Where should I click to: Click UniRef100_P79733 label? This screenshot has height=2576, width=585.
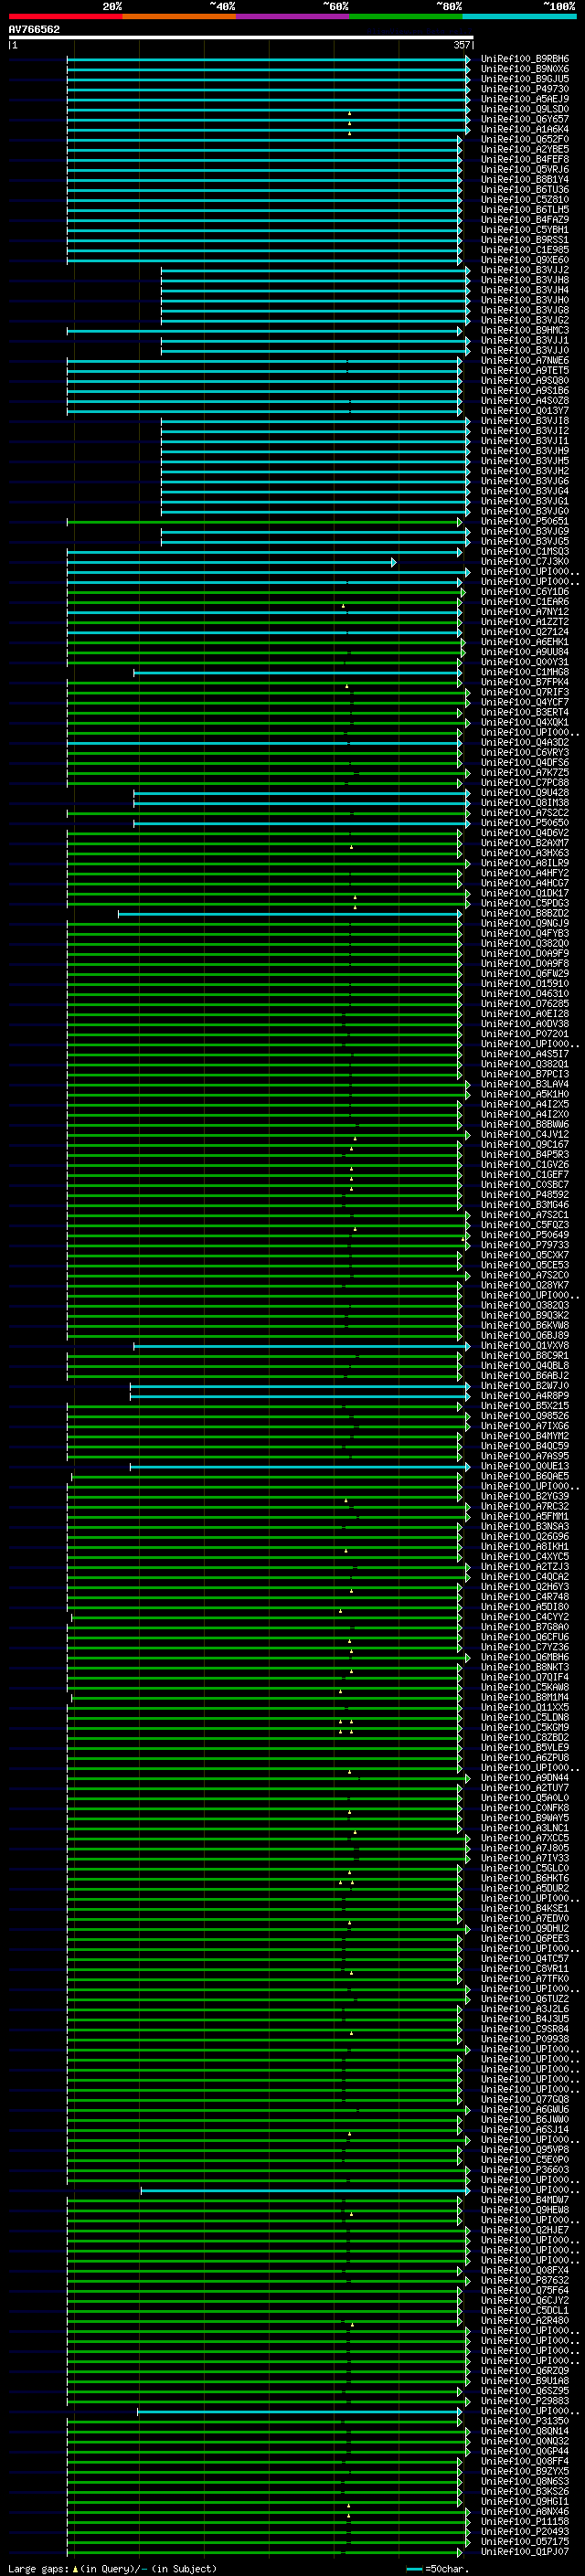(525, 1245)
